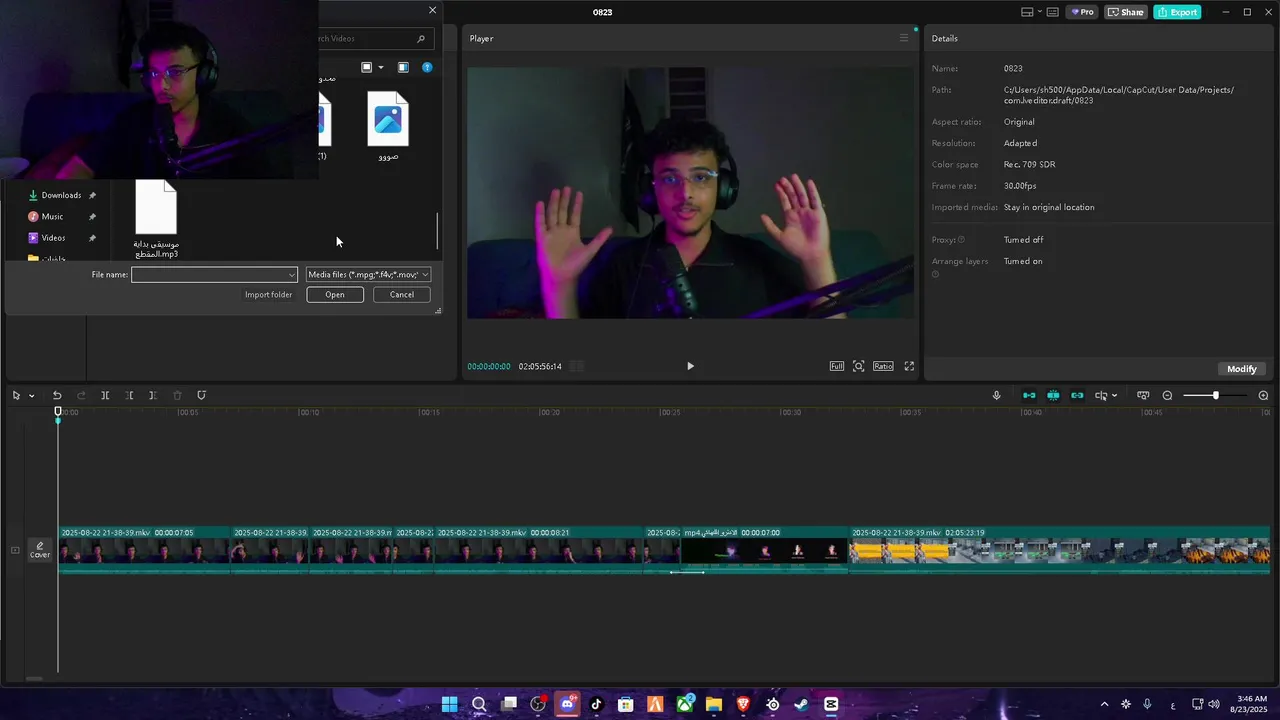The image size is (1280, 720).
Task: Play the video in Player
Action: 690,366
